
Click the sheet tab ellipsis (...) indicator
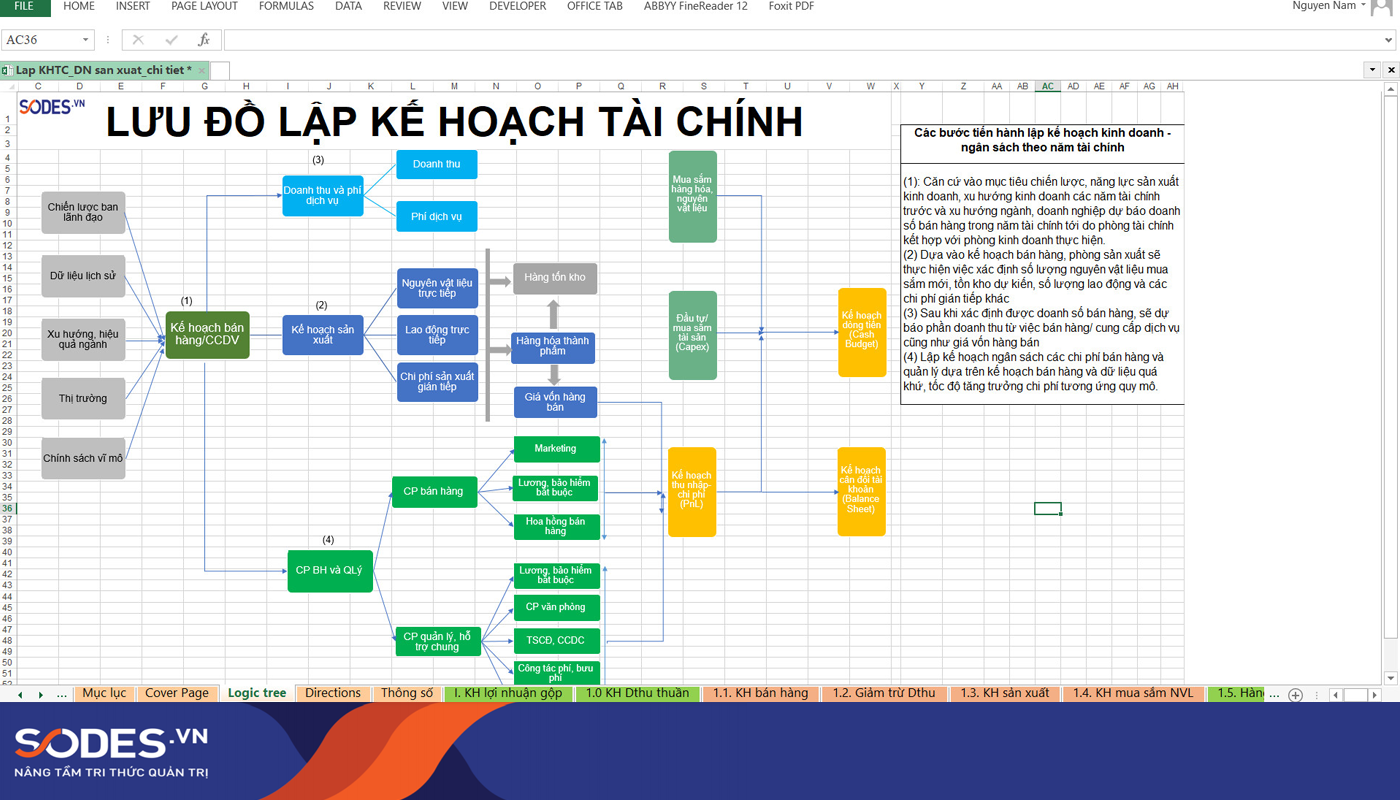click(x=62, y=693)
